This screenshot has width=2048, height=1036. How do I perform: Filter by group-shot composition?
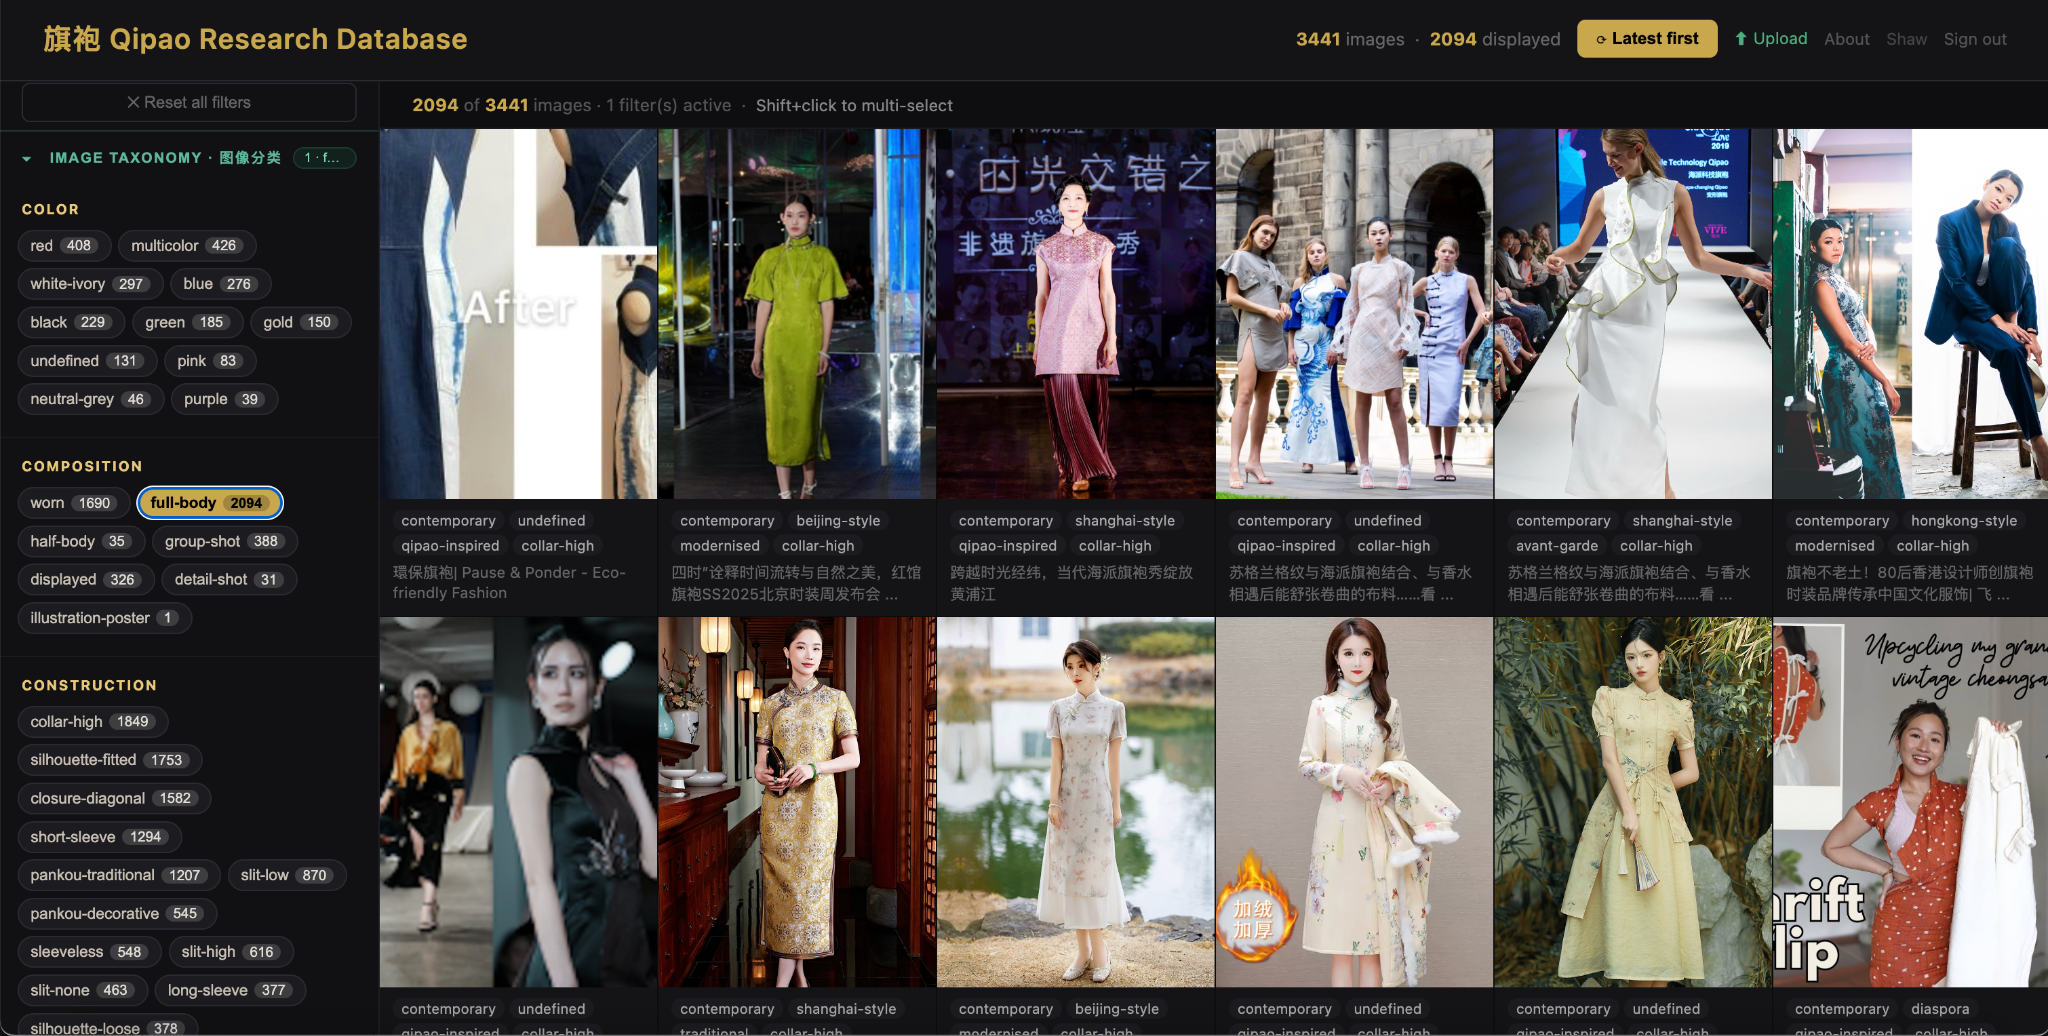[225, 541]
